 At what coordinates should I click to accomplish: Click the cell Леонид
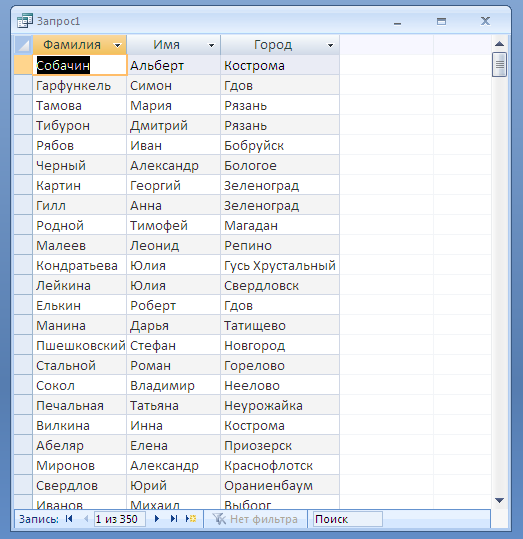pos(174,245)
